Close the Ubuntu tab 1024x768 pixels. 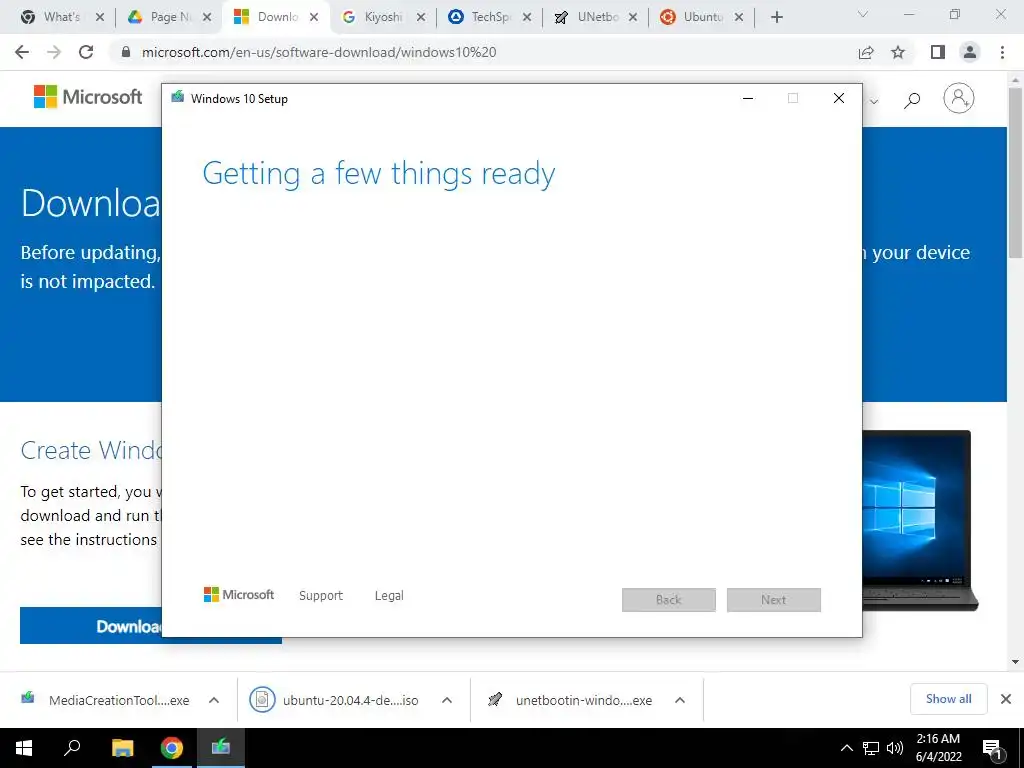tap(739, 18)
